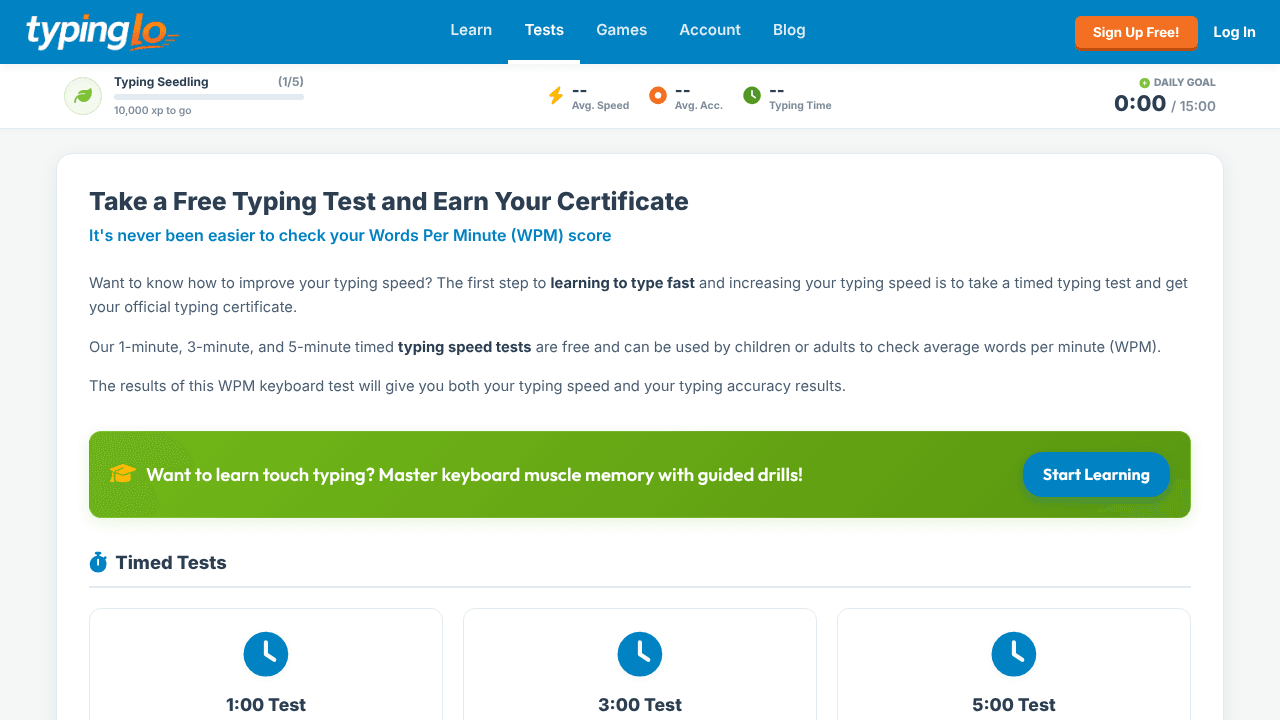Open the 1:00 Test card title
This screenshot has height=720, width=1280.
tap(266, 705)
